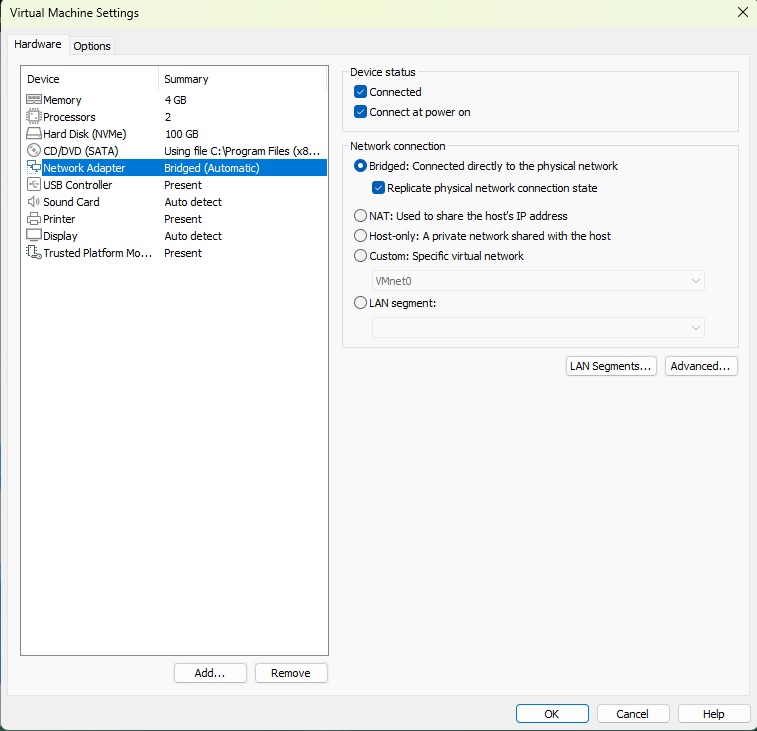Click the Display monitor icon
The width and height of the screenshot is (757, 731).
33,236
